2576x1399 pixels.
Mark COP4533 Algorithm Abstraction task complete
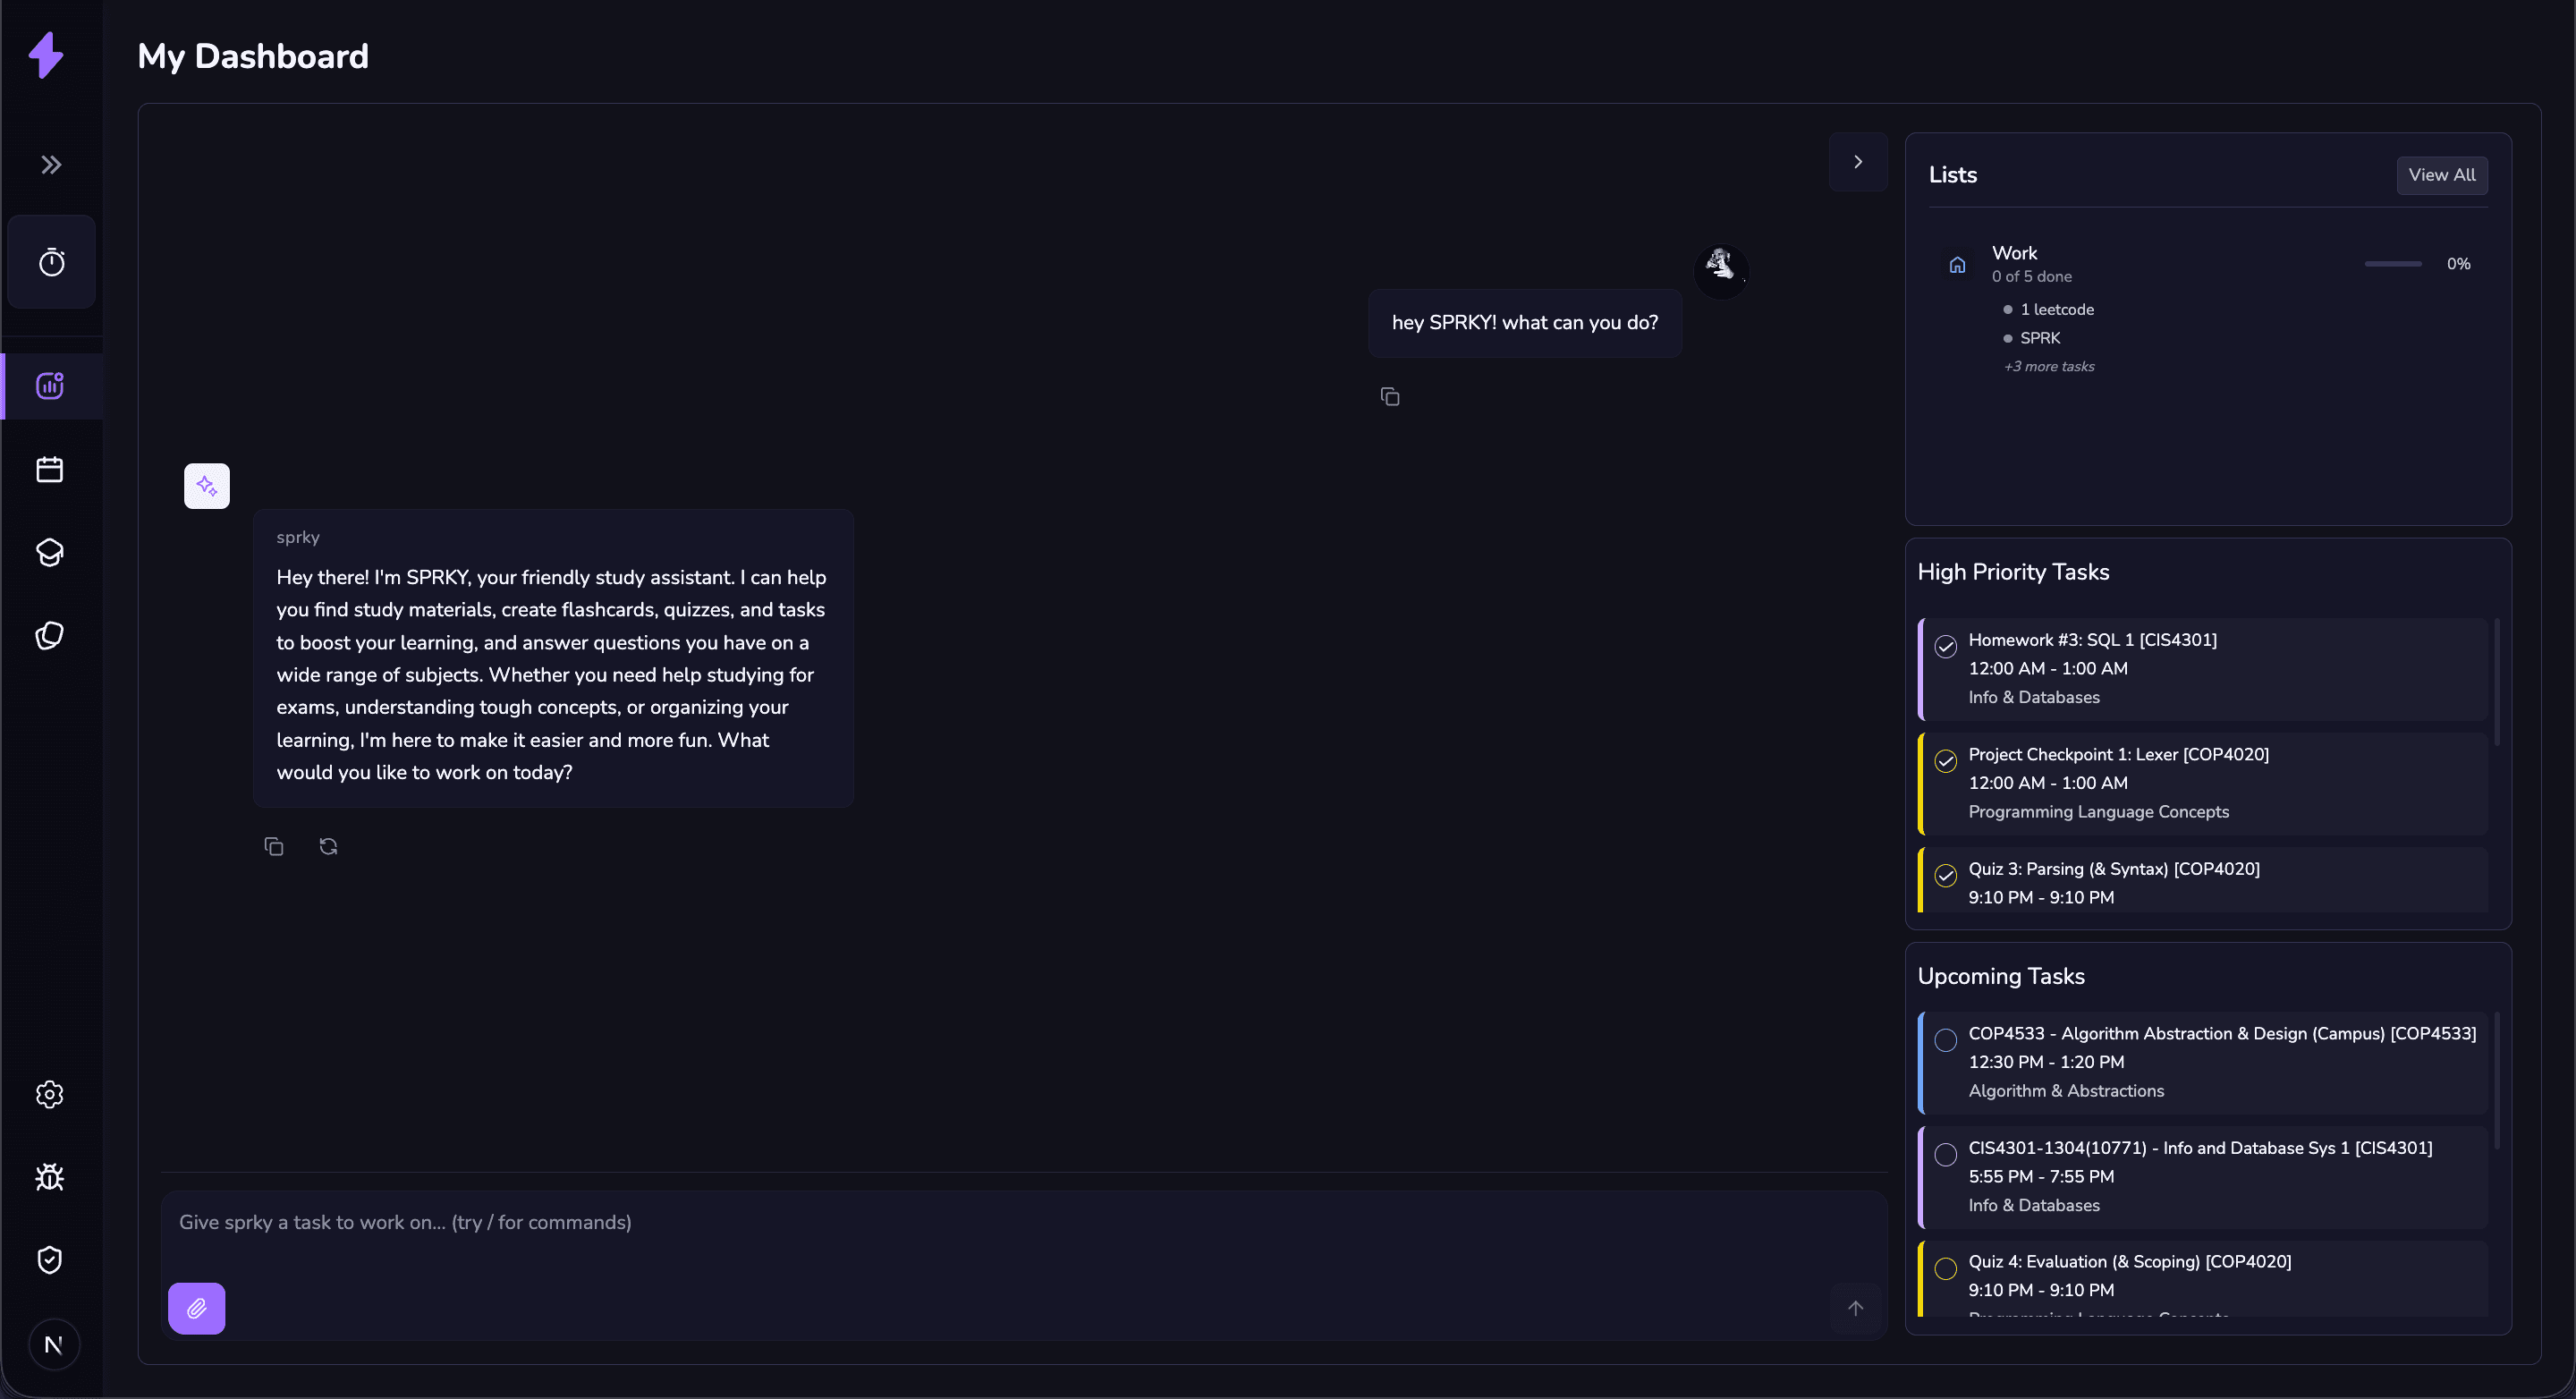pyautogui.click(x=1945, y=1040)
